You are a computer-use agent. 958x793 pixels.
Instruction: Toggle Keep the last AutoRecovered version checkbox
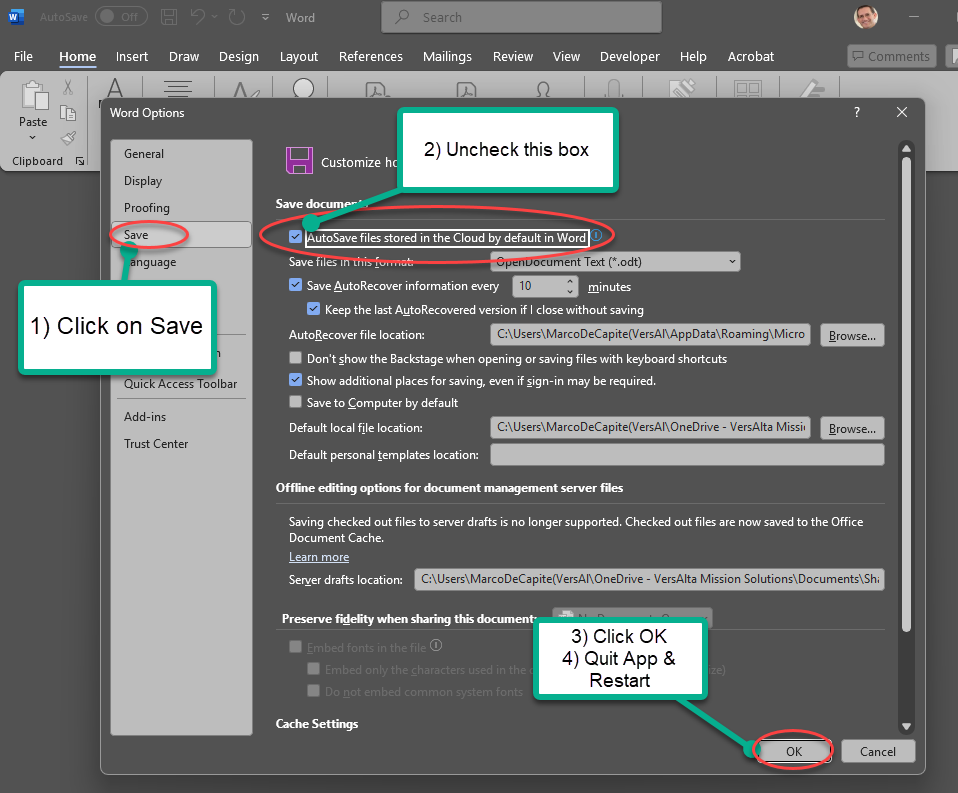[x=313, y=309]
